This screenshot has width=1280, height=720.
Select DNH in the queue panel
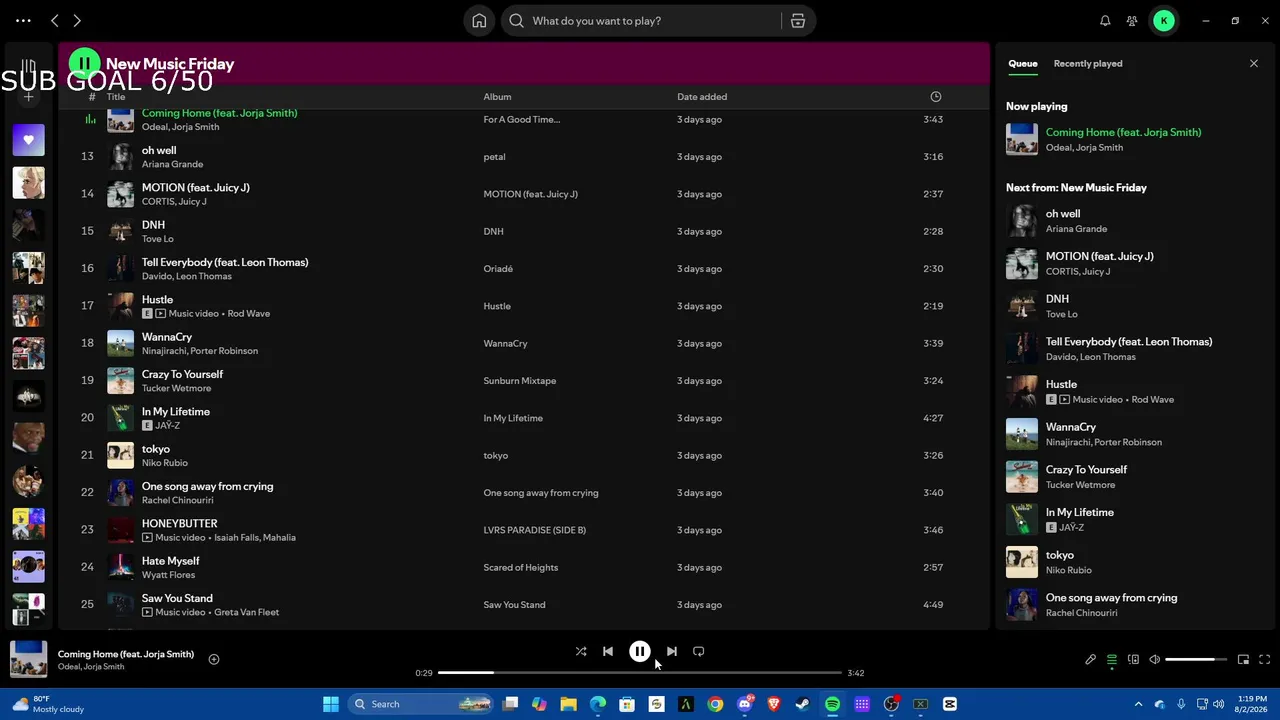(x=1057, y=299)
